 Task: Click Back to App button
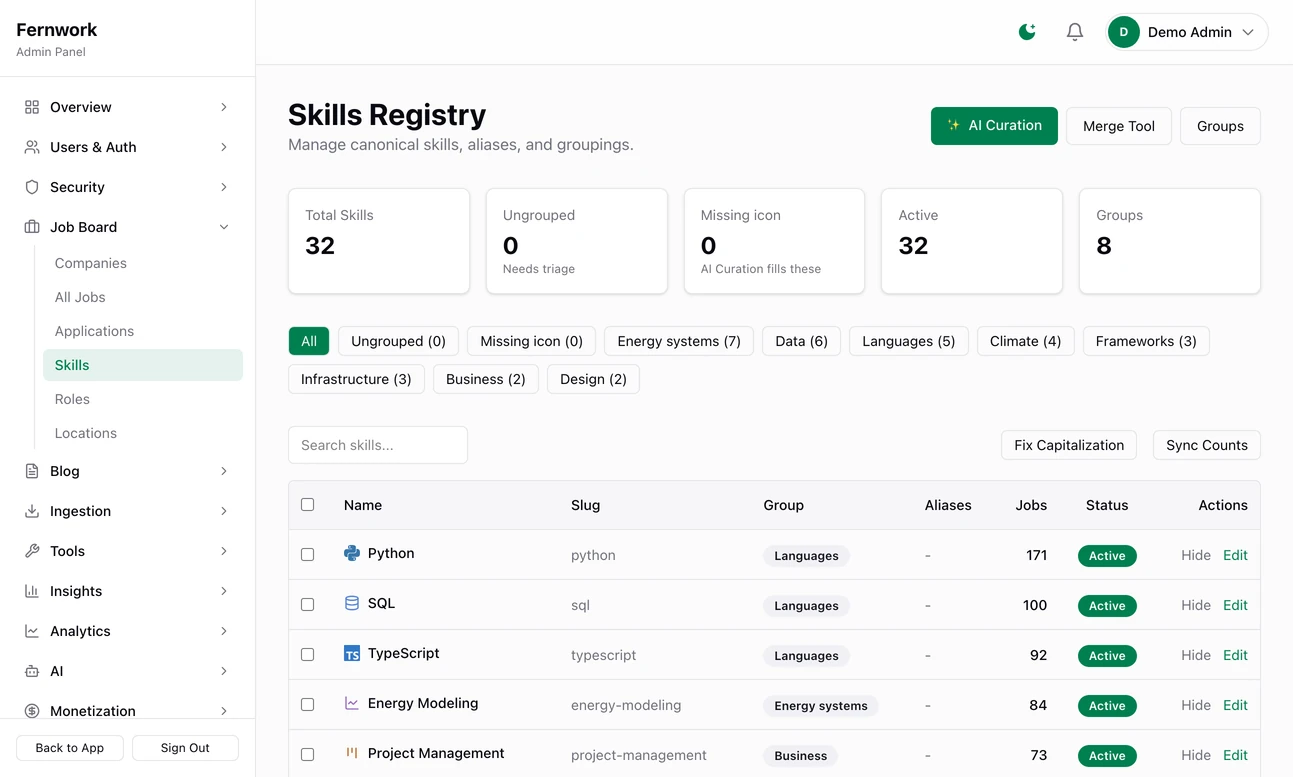click(x=70, y=748)
